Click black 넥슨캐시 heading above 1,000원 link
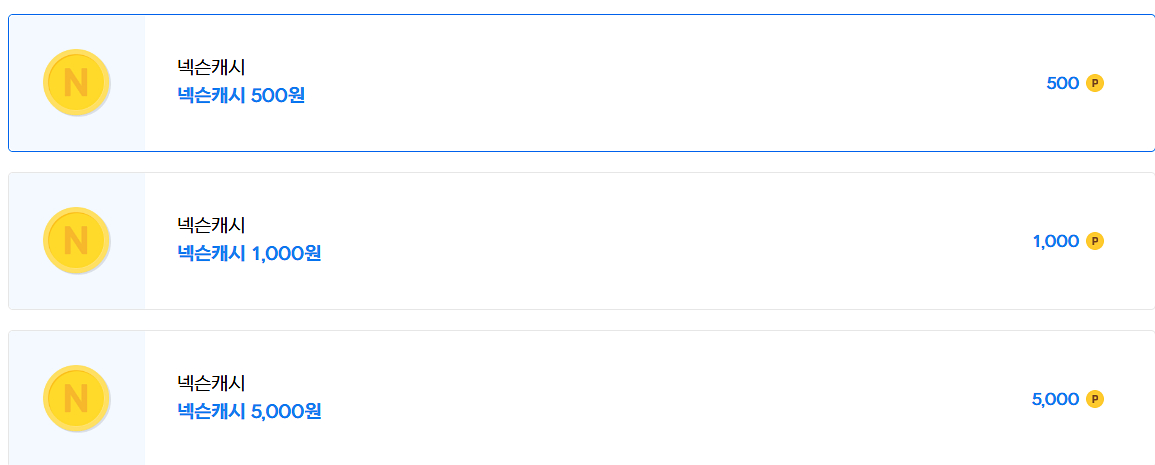The height and width of the screenshot is (465, 1155). click(x=211, y=225)
